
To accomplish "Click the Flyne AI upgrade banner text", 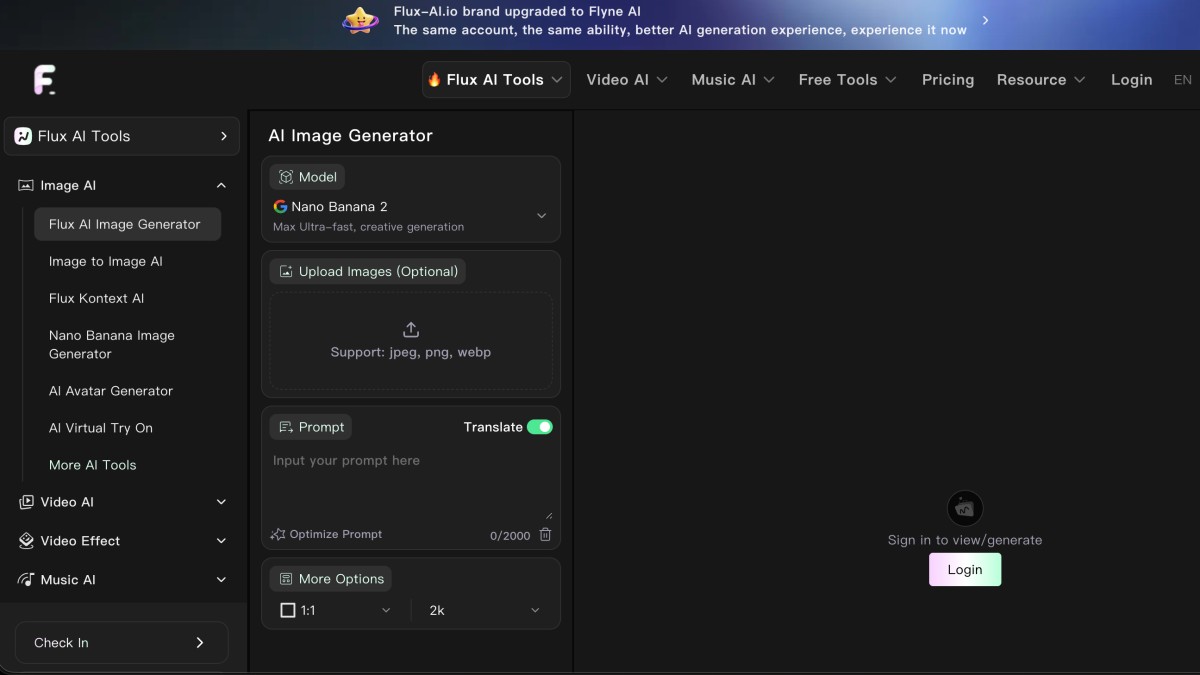I will coord(680,21).
